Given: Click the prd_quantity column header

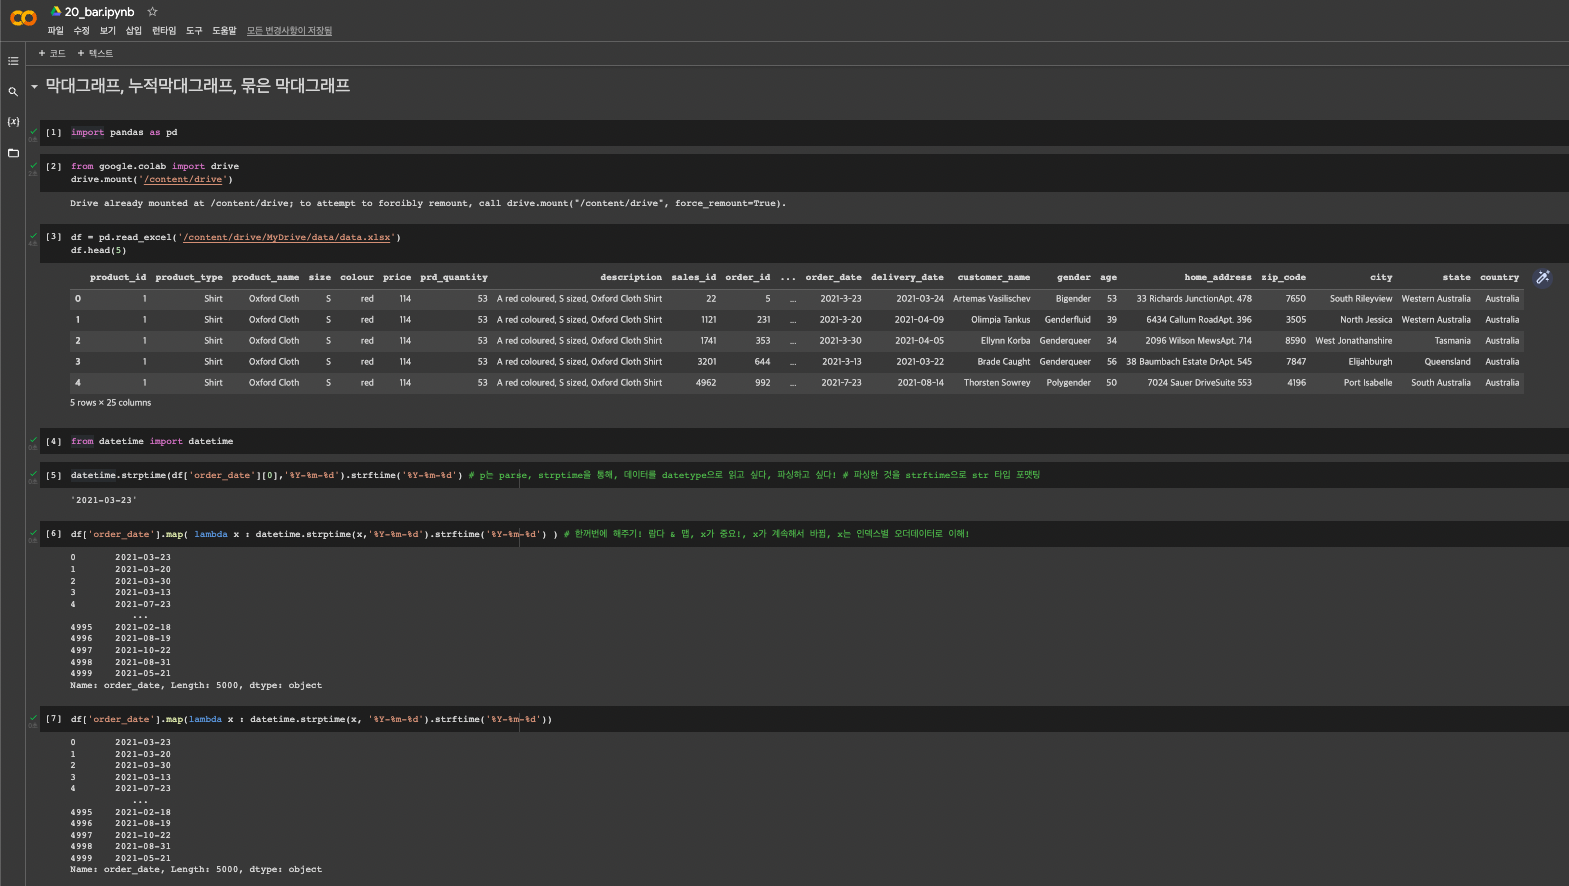Looking at the screenshot, I should point(454,277).
